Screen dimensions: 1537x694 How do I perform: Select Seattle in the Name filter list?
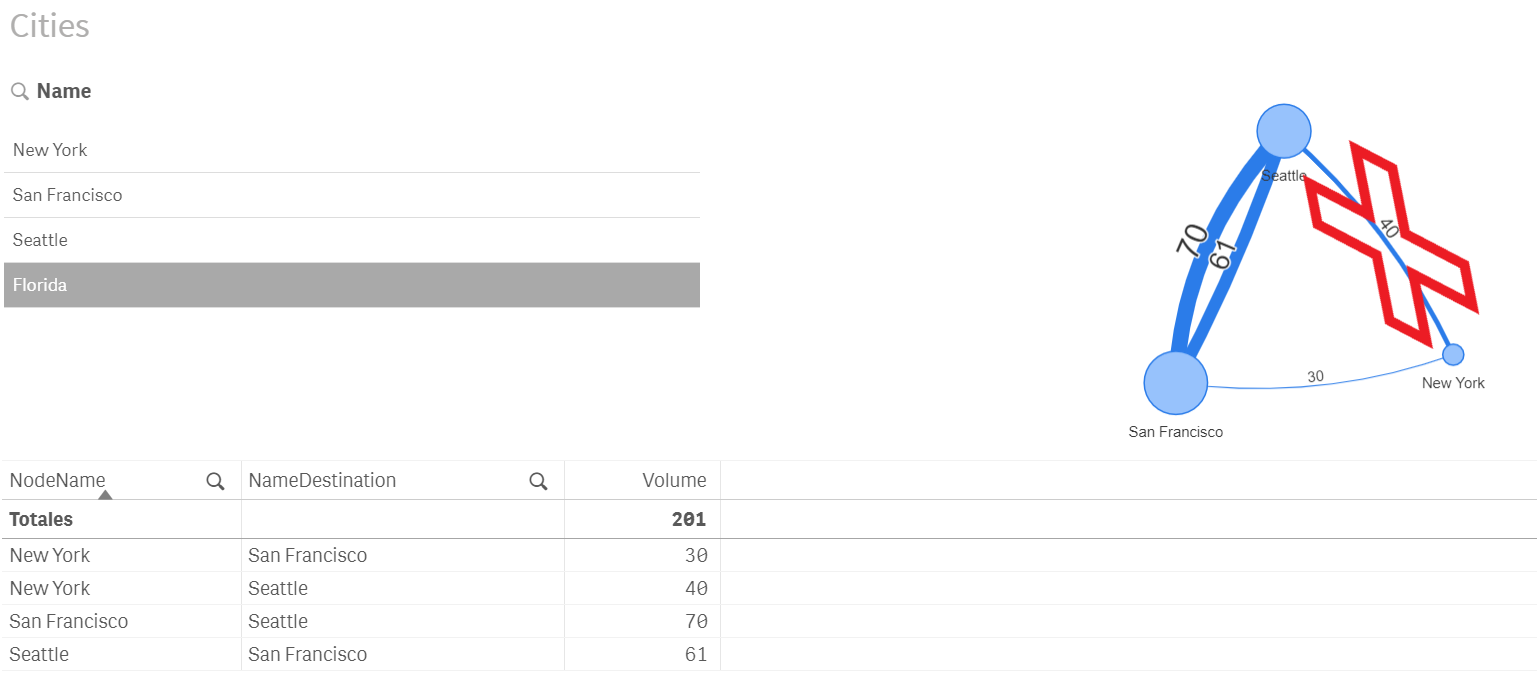352,240
